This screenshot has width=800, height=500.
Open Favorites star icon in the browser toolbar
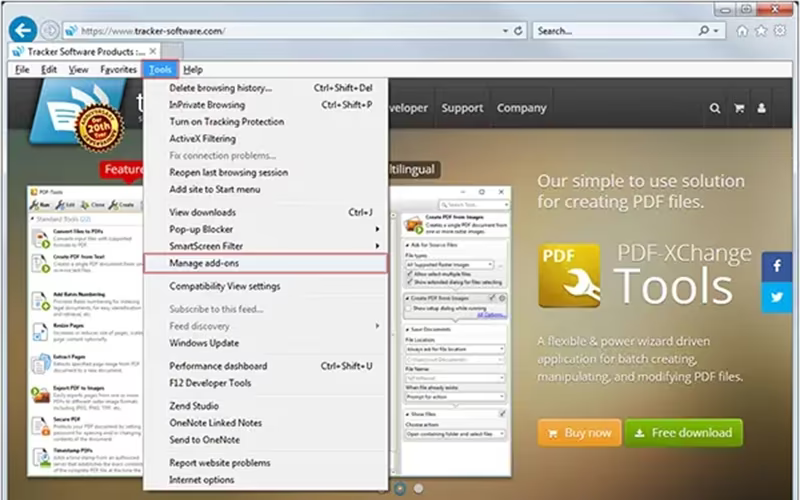point(761,31)
